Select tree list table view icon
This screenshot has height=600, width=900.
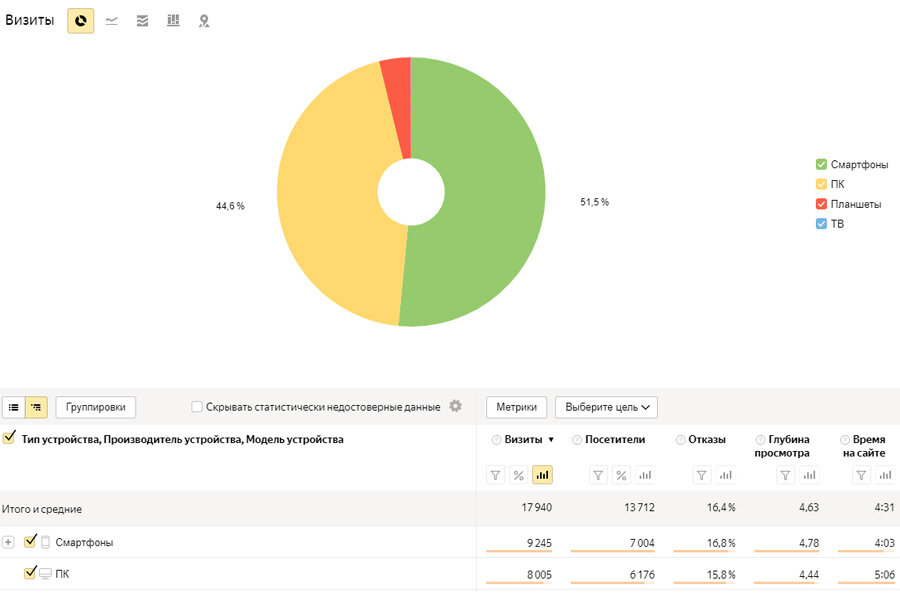coord(36,407)
